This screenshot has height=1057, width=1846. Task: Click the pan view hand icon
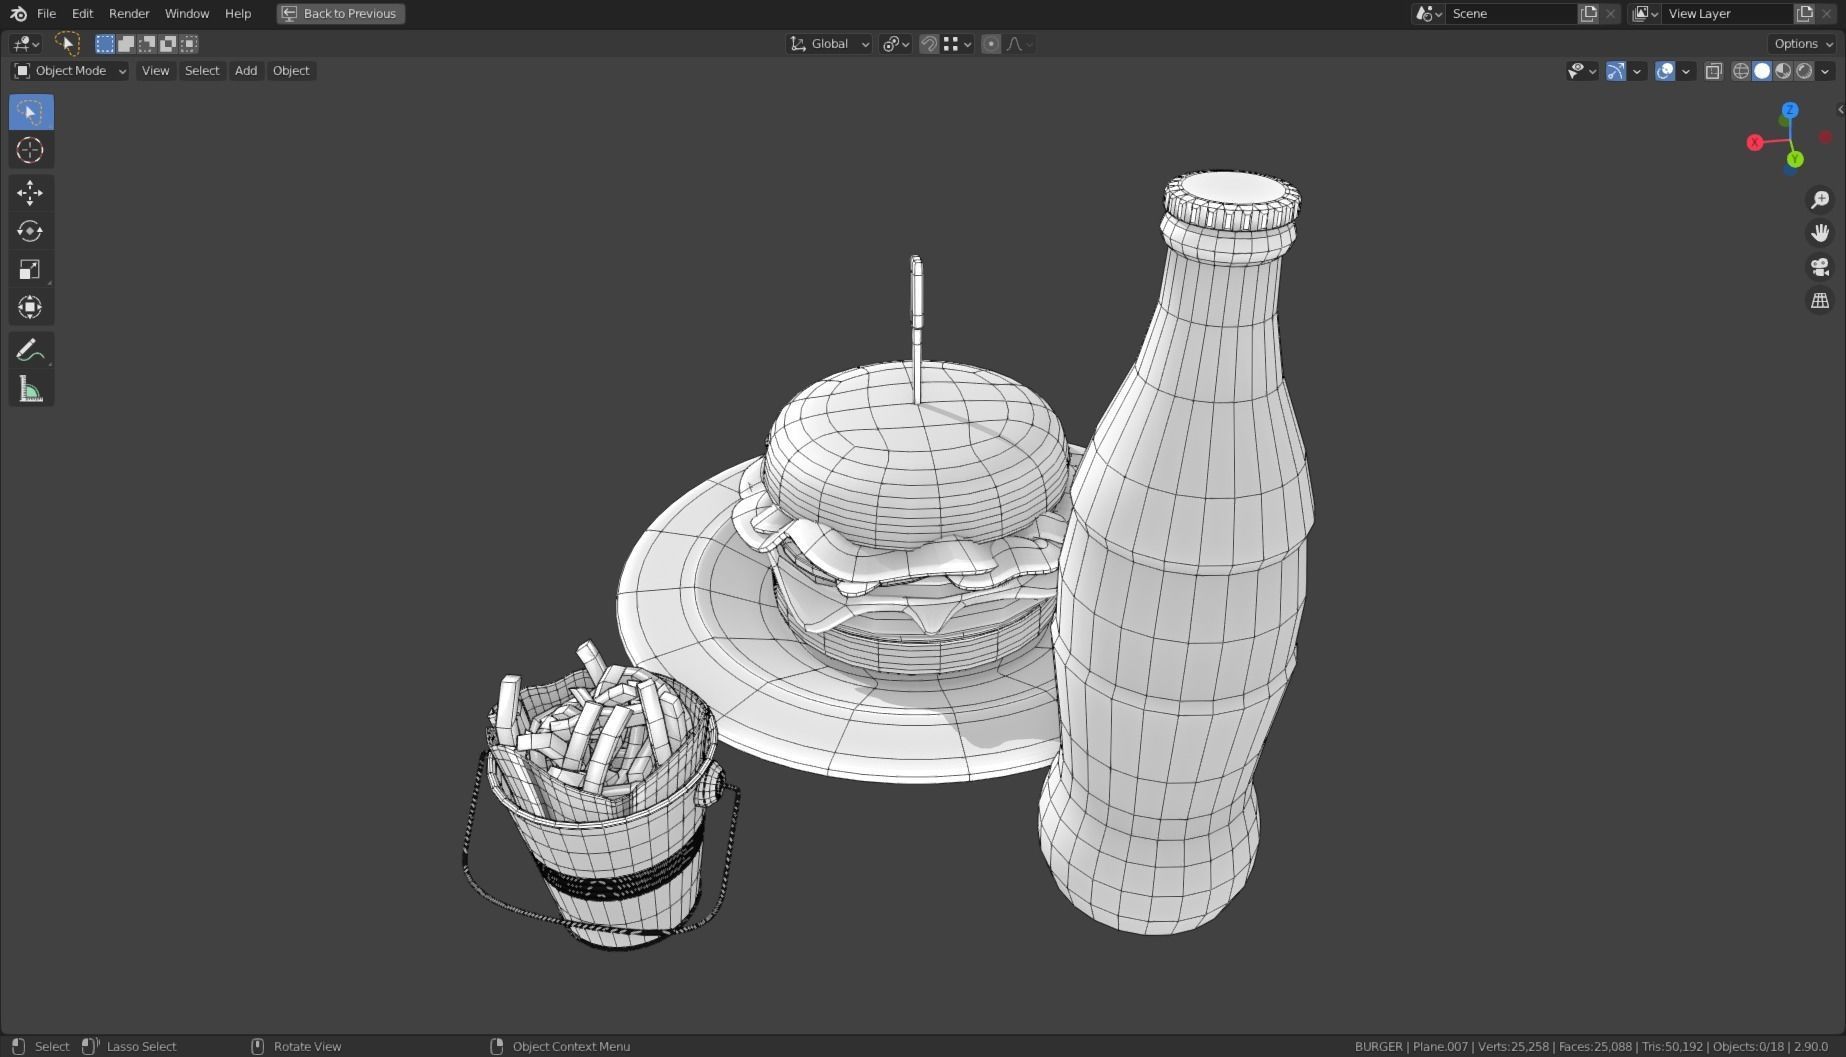1820,233
